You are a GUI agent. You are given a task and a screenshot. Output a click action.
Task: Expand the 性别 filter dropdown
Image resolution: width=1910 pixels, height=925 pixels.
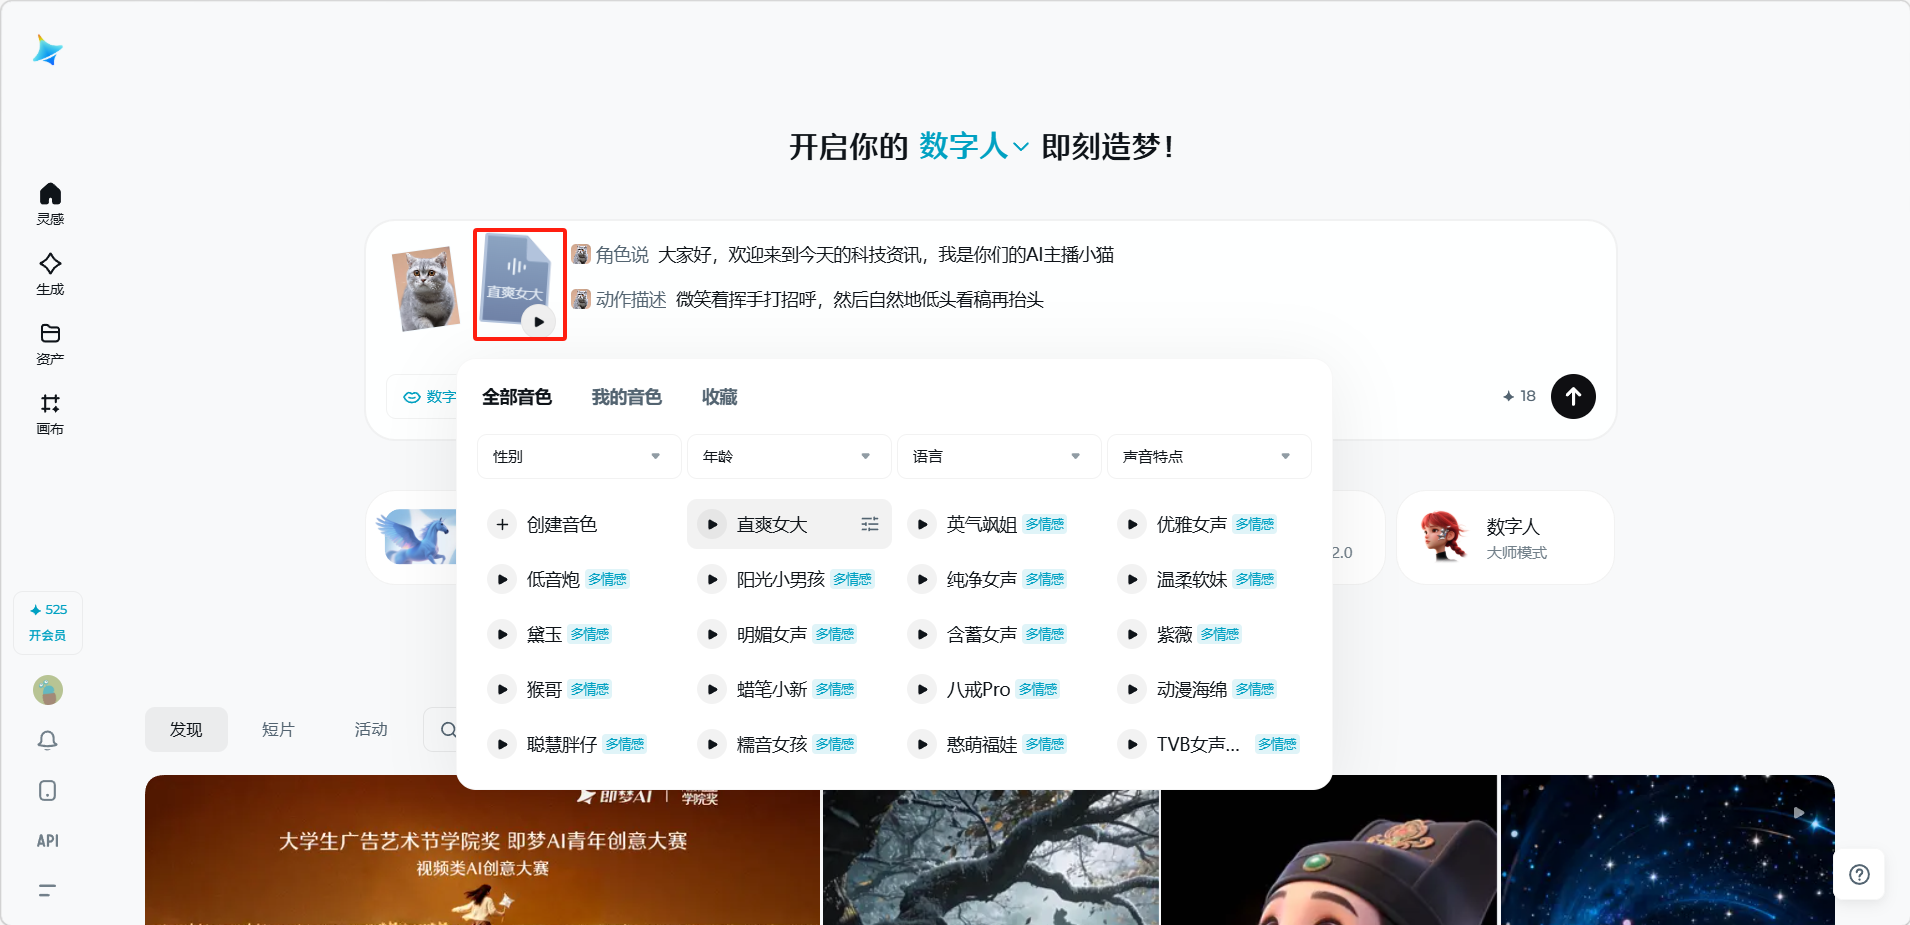578,456
